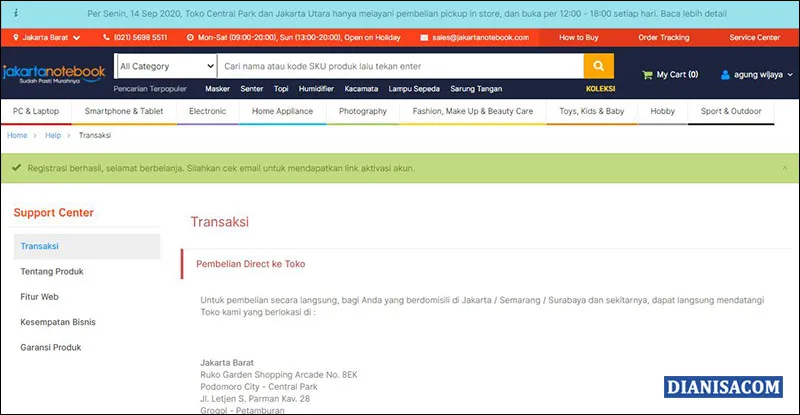The height and width of the screenshot is (415, 800).
Task: Click the Help breadcrumb link
Action: click(53, 135)
